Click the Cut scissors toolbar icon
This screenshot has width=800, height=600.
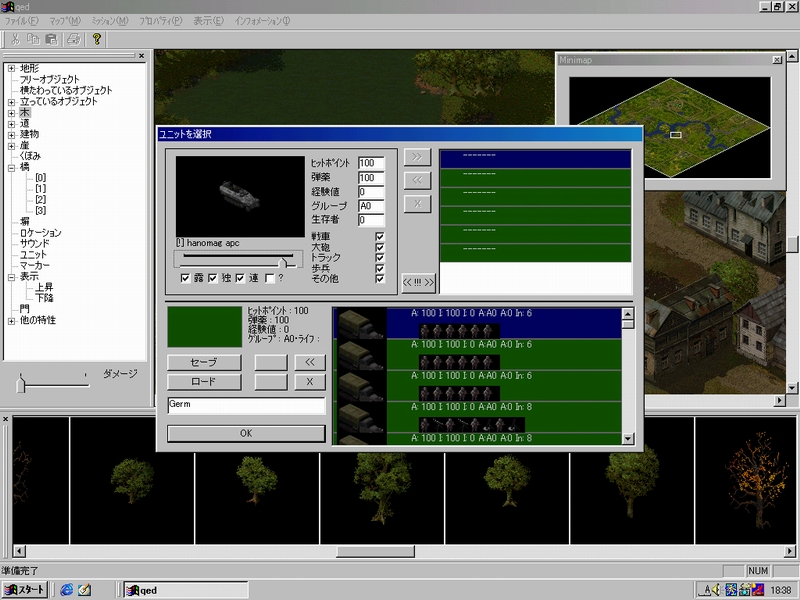15,39
